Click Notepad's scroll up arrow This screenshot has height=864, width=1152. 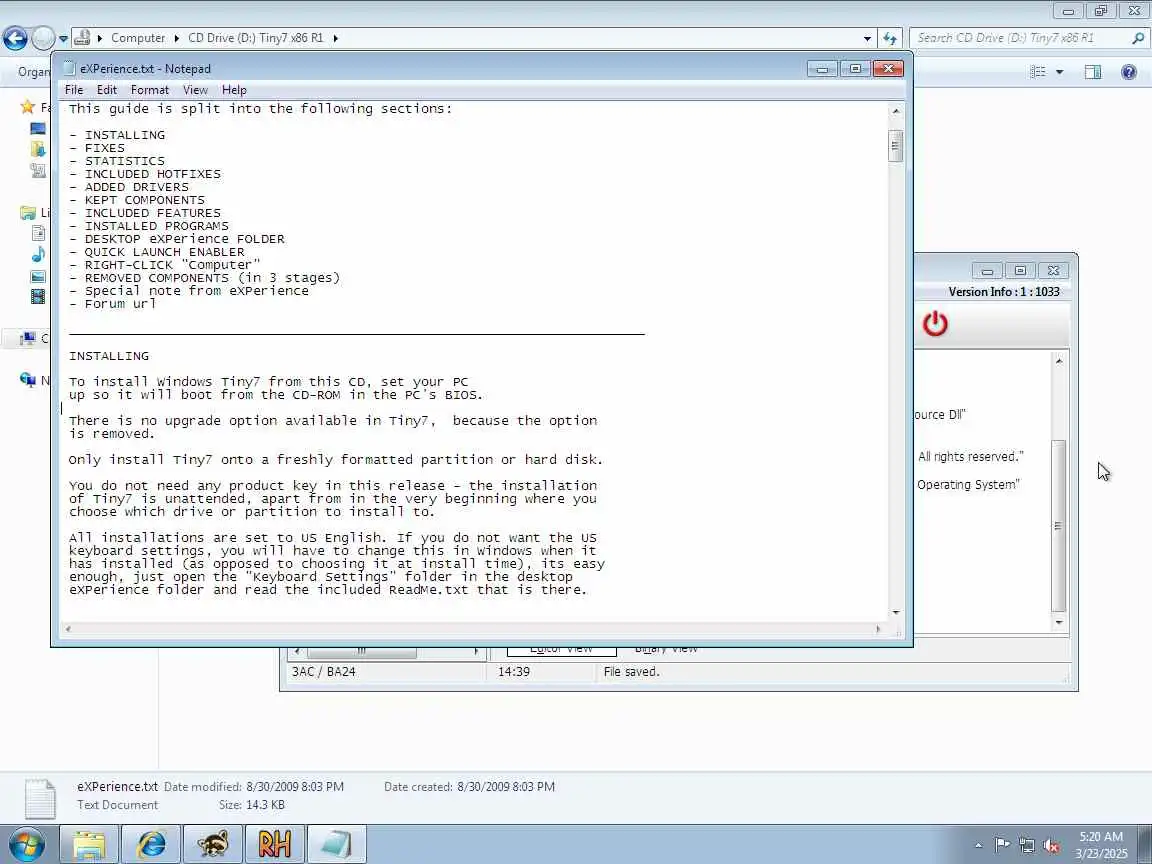click(x=896, y=111)
